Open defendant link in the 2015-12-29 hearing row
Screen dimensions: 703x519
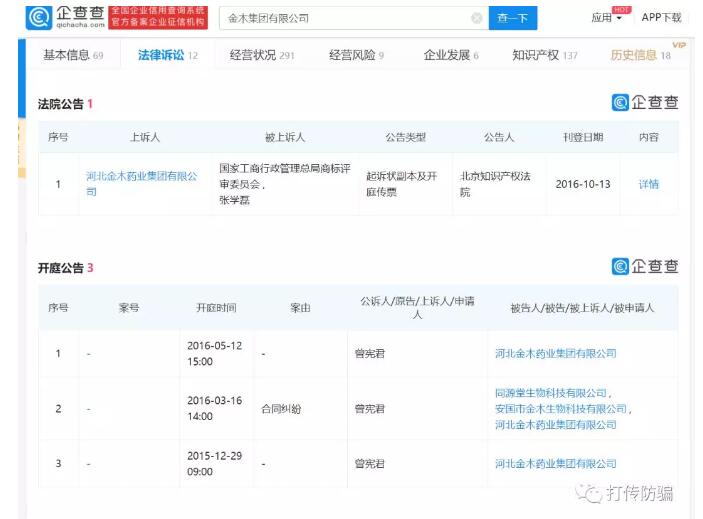[x=555, y=464]
